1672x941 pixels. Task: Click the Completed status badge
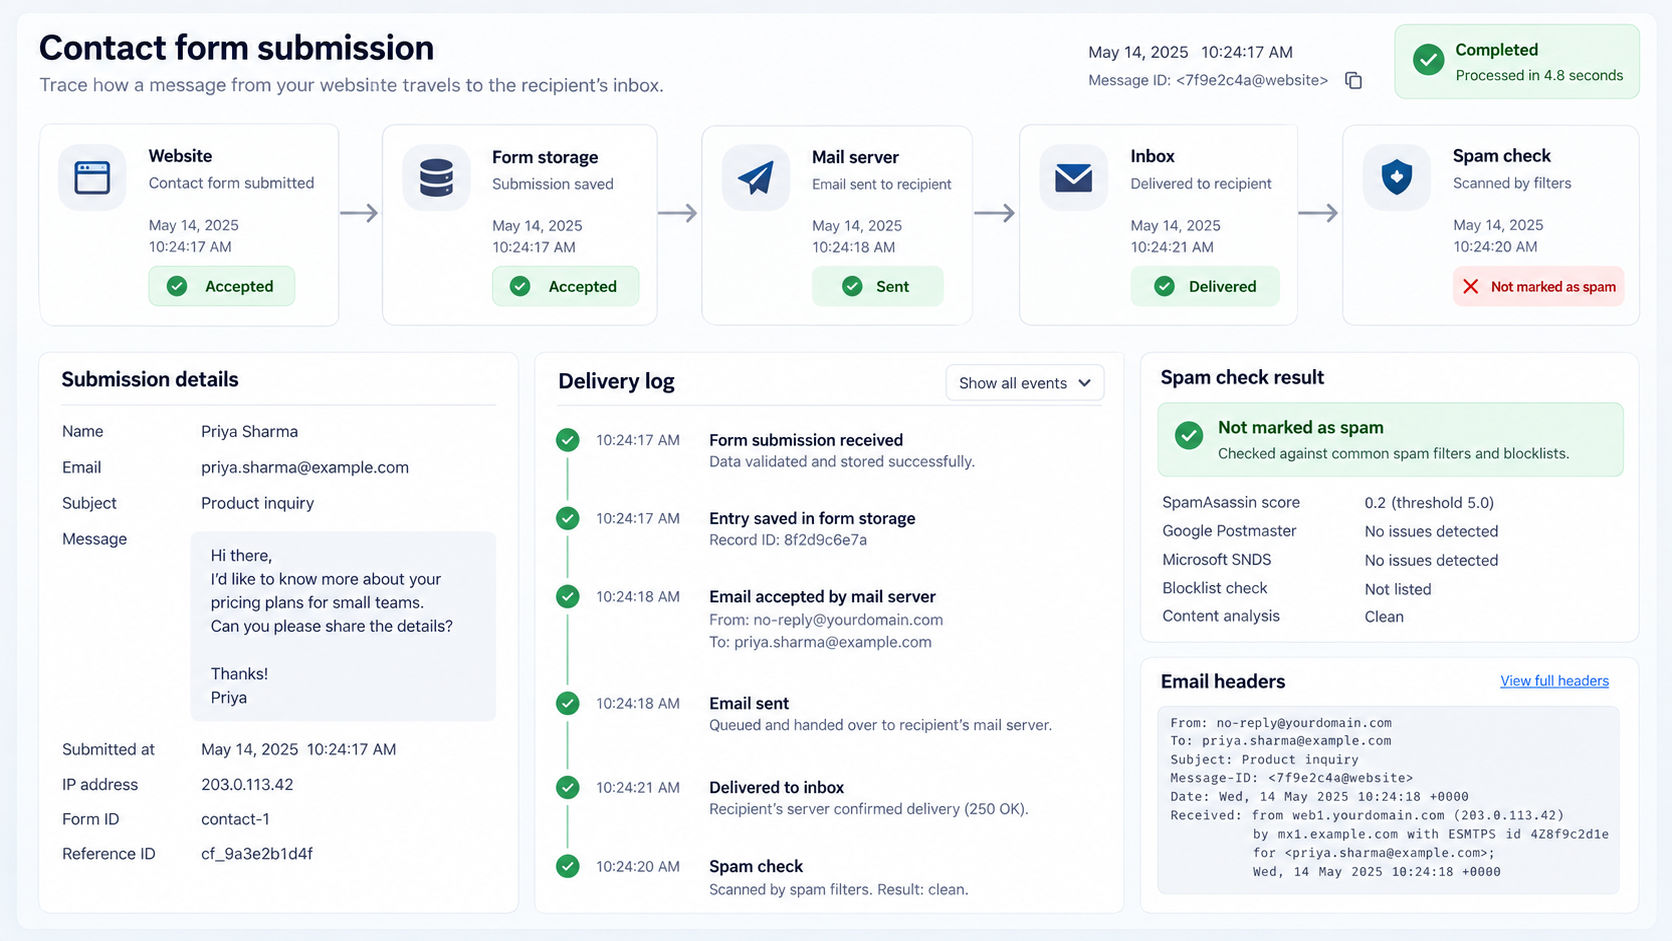coord(1517,62)
